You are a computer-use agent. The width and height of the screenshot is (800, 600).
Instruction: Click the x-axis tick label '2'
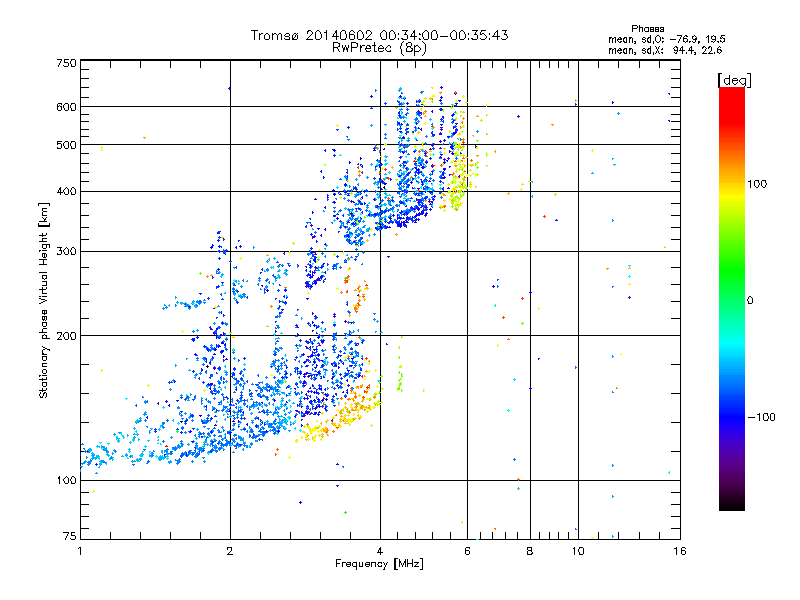coord(230,551)
